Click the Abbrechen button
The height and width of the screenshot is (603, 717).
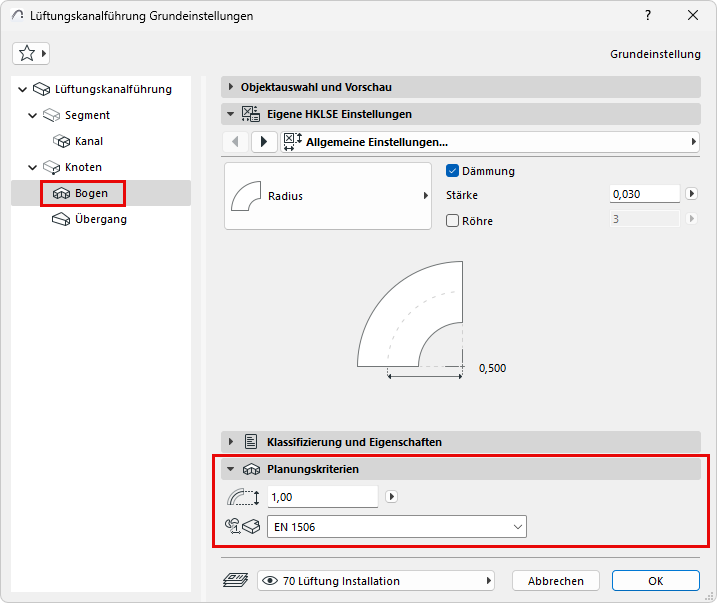pos(556,581)
